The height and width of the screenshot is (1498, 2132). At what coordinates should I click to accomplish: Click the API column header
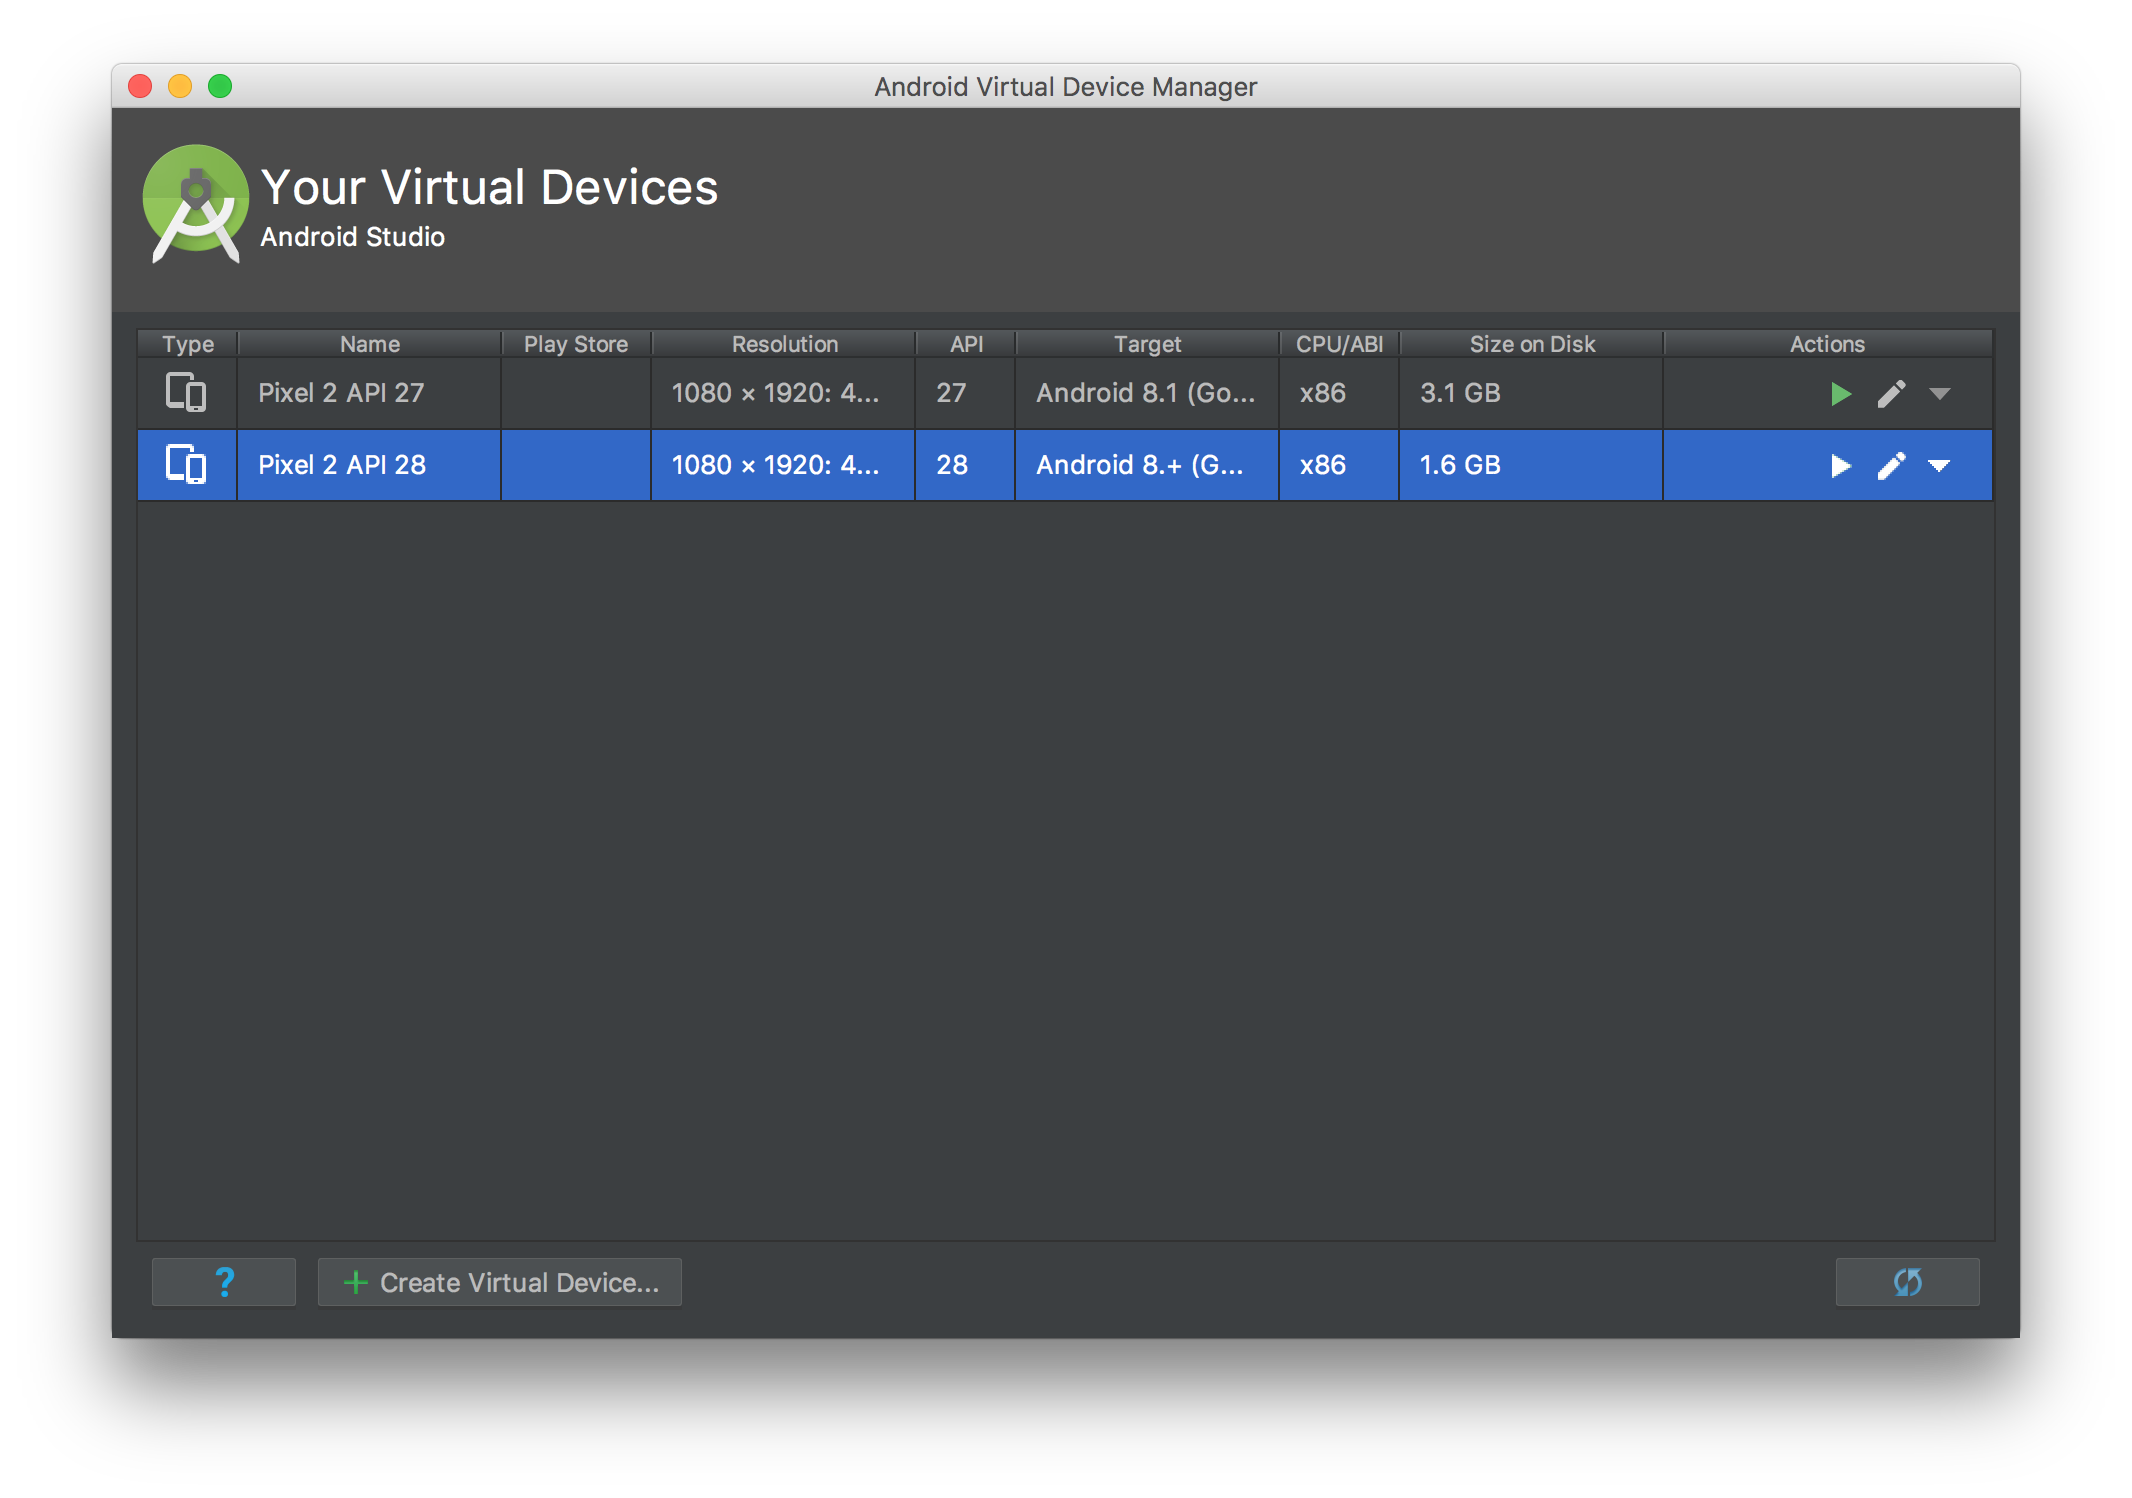pos(964,344)
